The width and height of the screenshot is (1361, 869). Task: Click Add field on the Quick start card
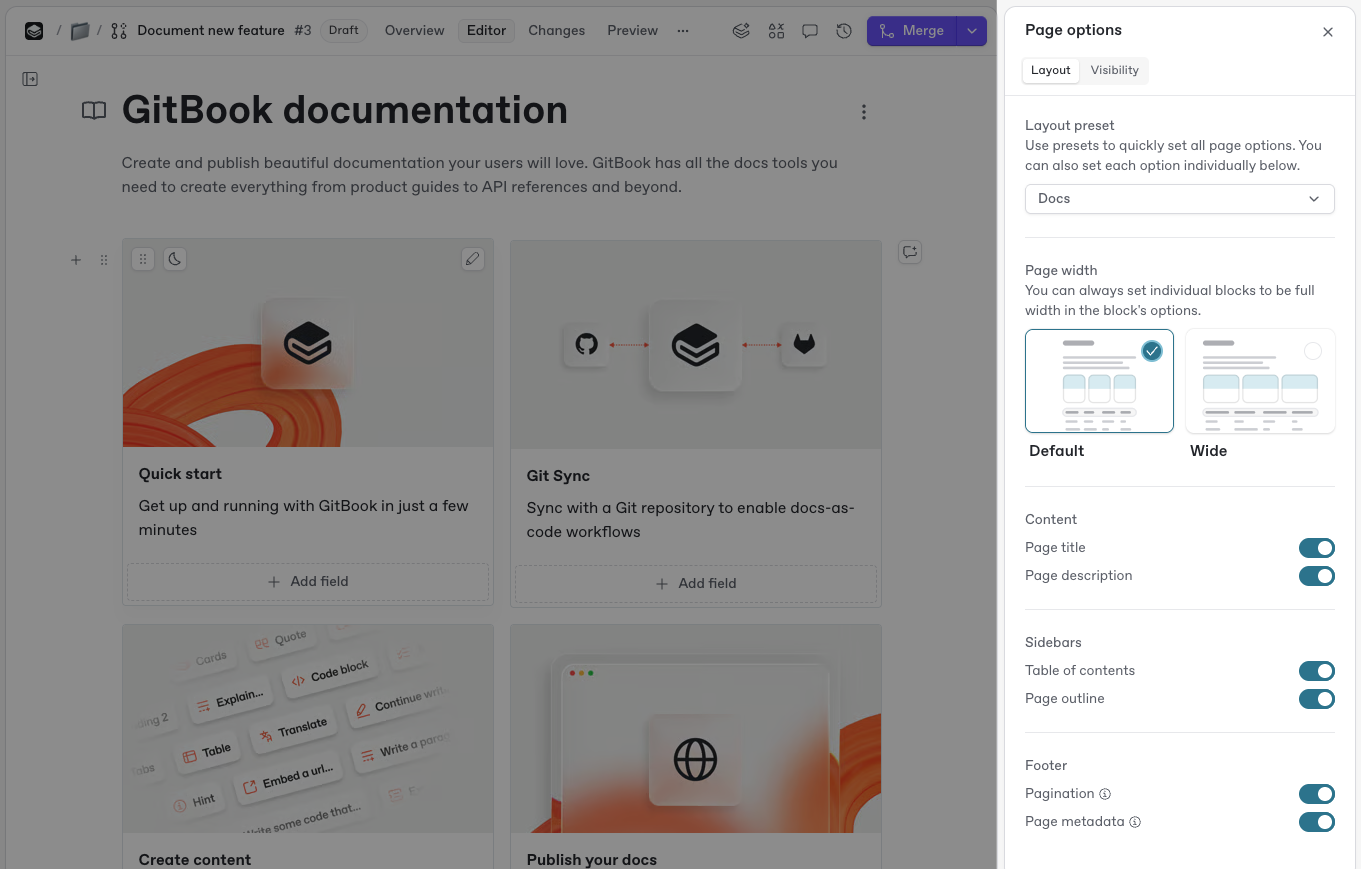pos(307,581)
